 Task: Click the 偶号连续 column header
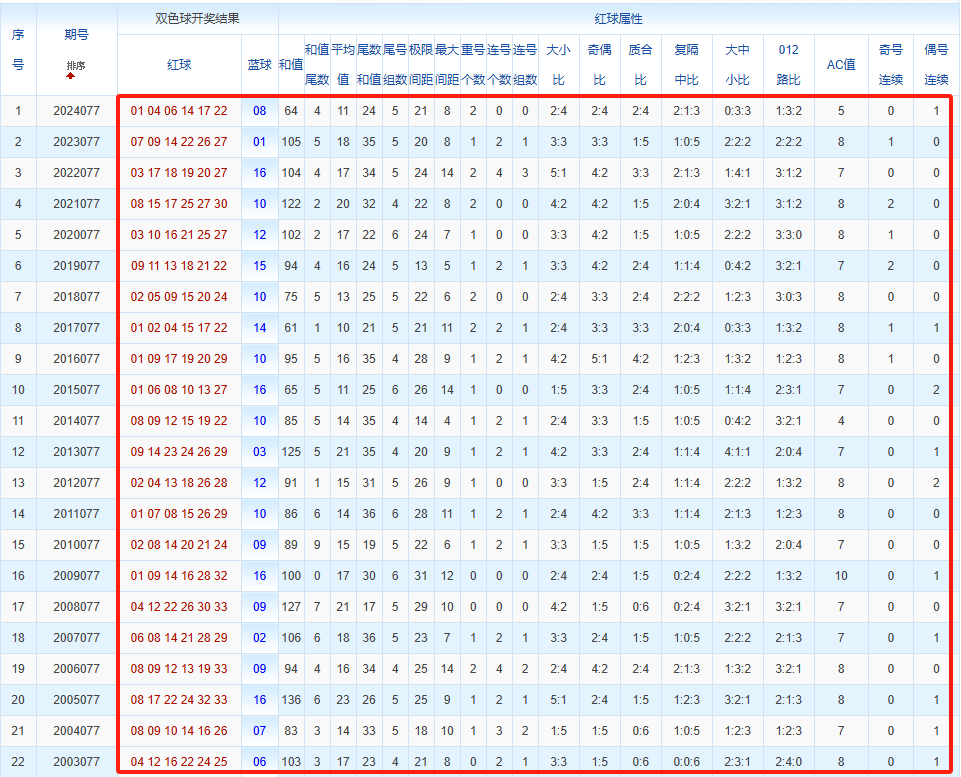tap(936, 65)
